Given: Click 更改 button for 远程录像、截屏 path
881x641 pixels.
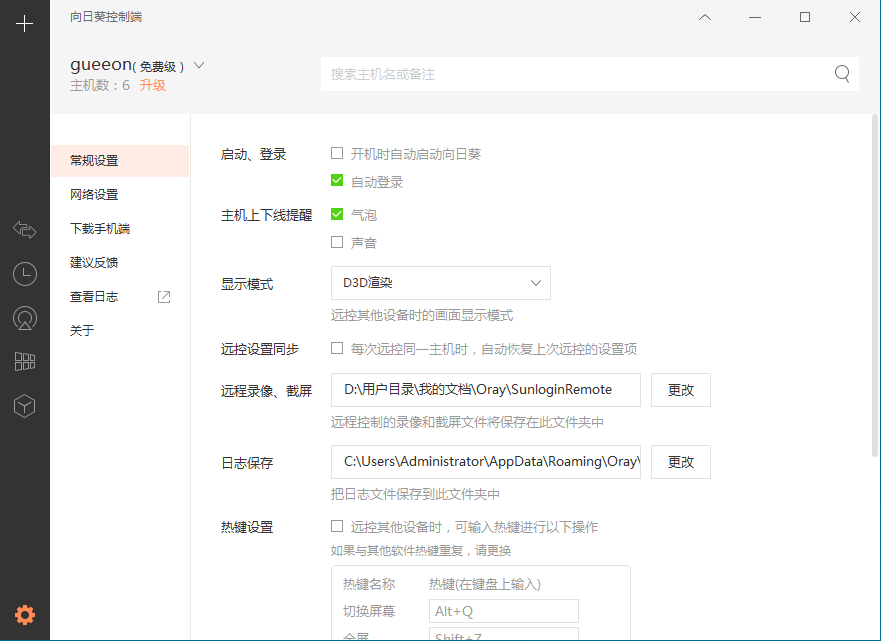Looking at the screenshot, I should [680, 390].
